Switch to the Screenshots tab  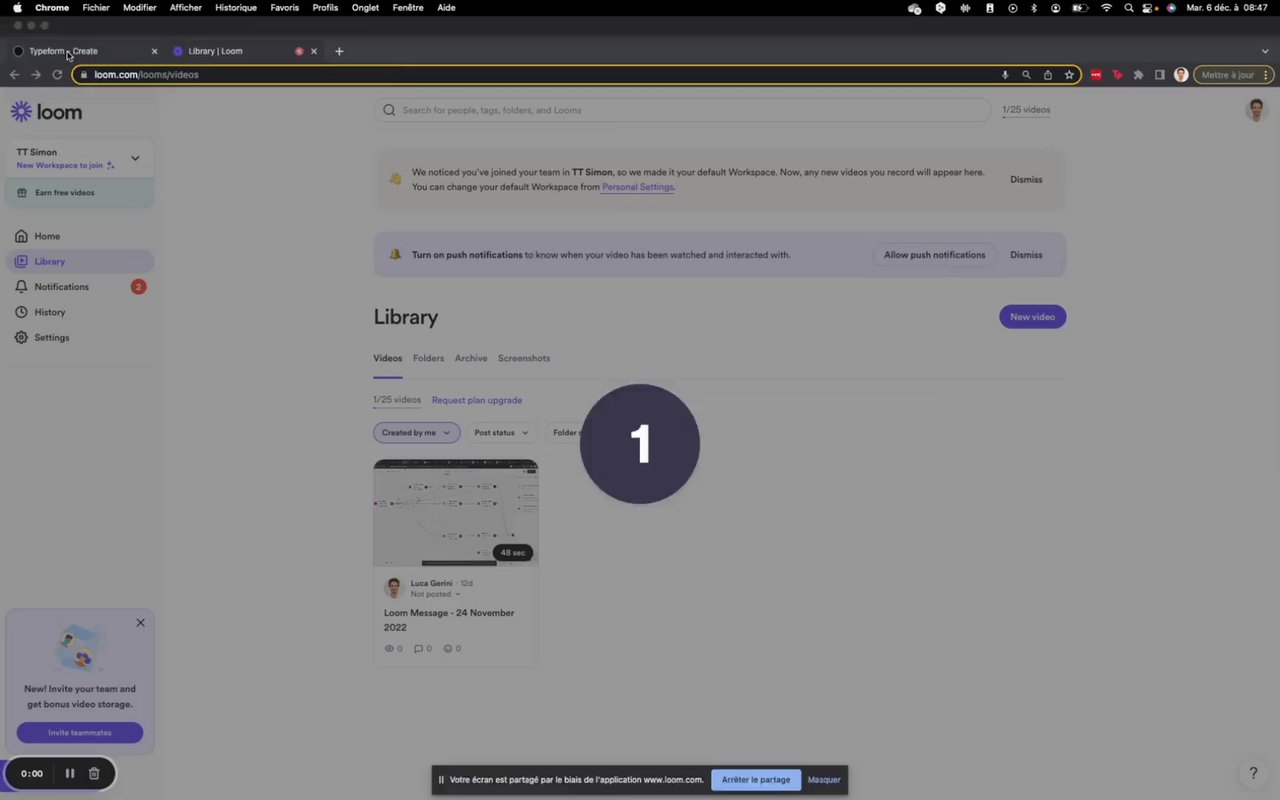pyautogui.click(x=524, y=358)
